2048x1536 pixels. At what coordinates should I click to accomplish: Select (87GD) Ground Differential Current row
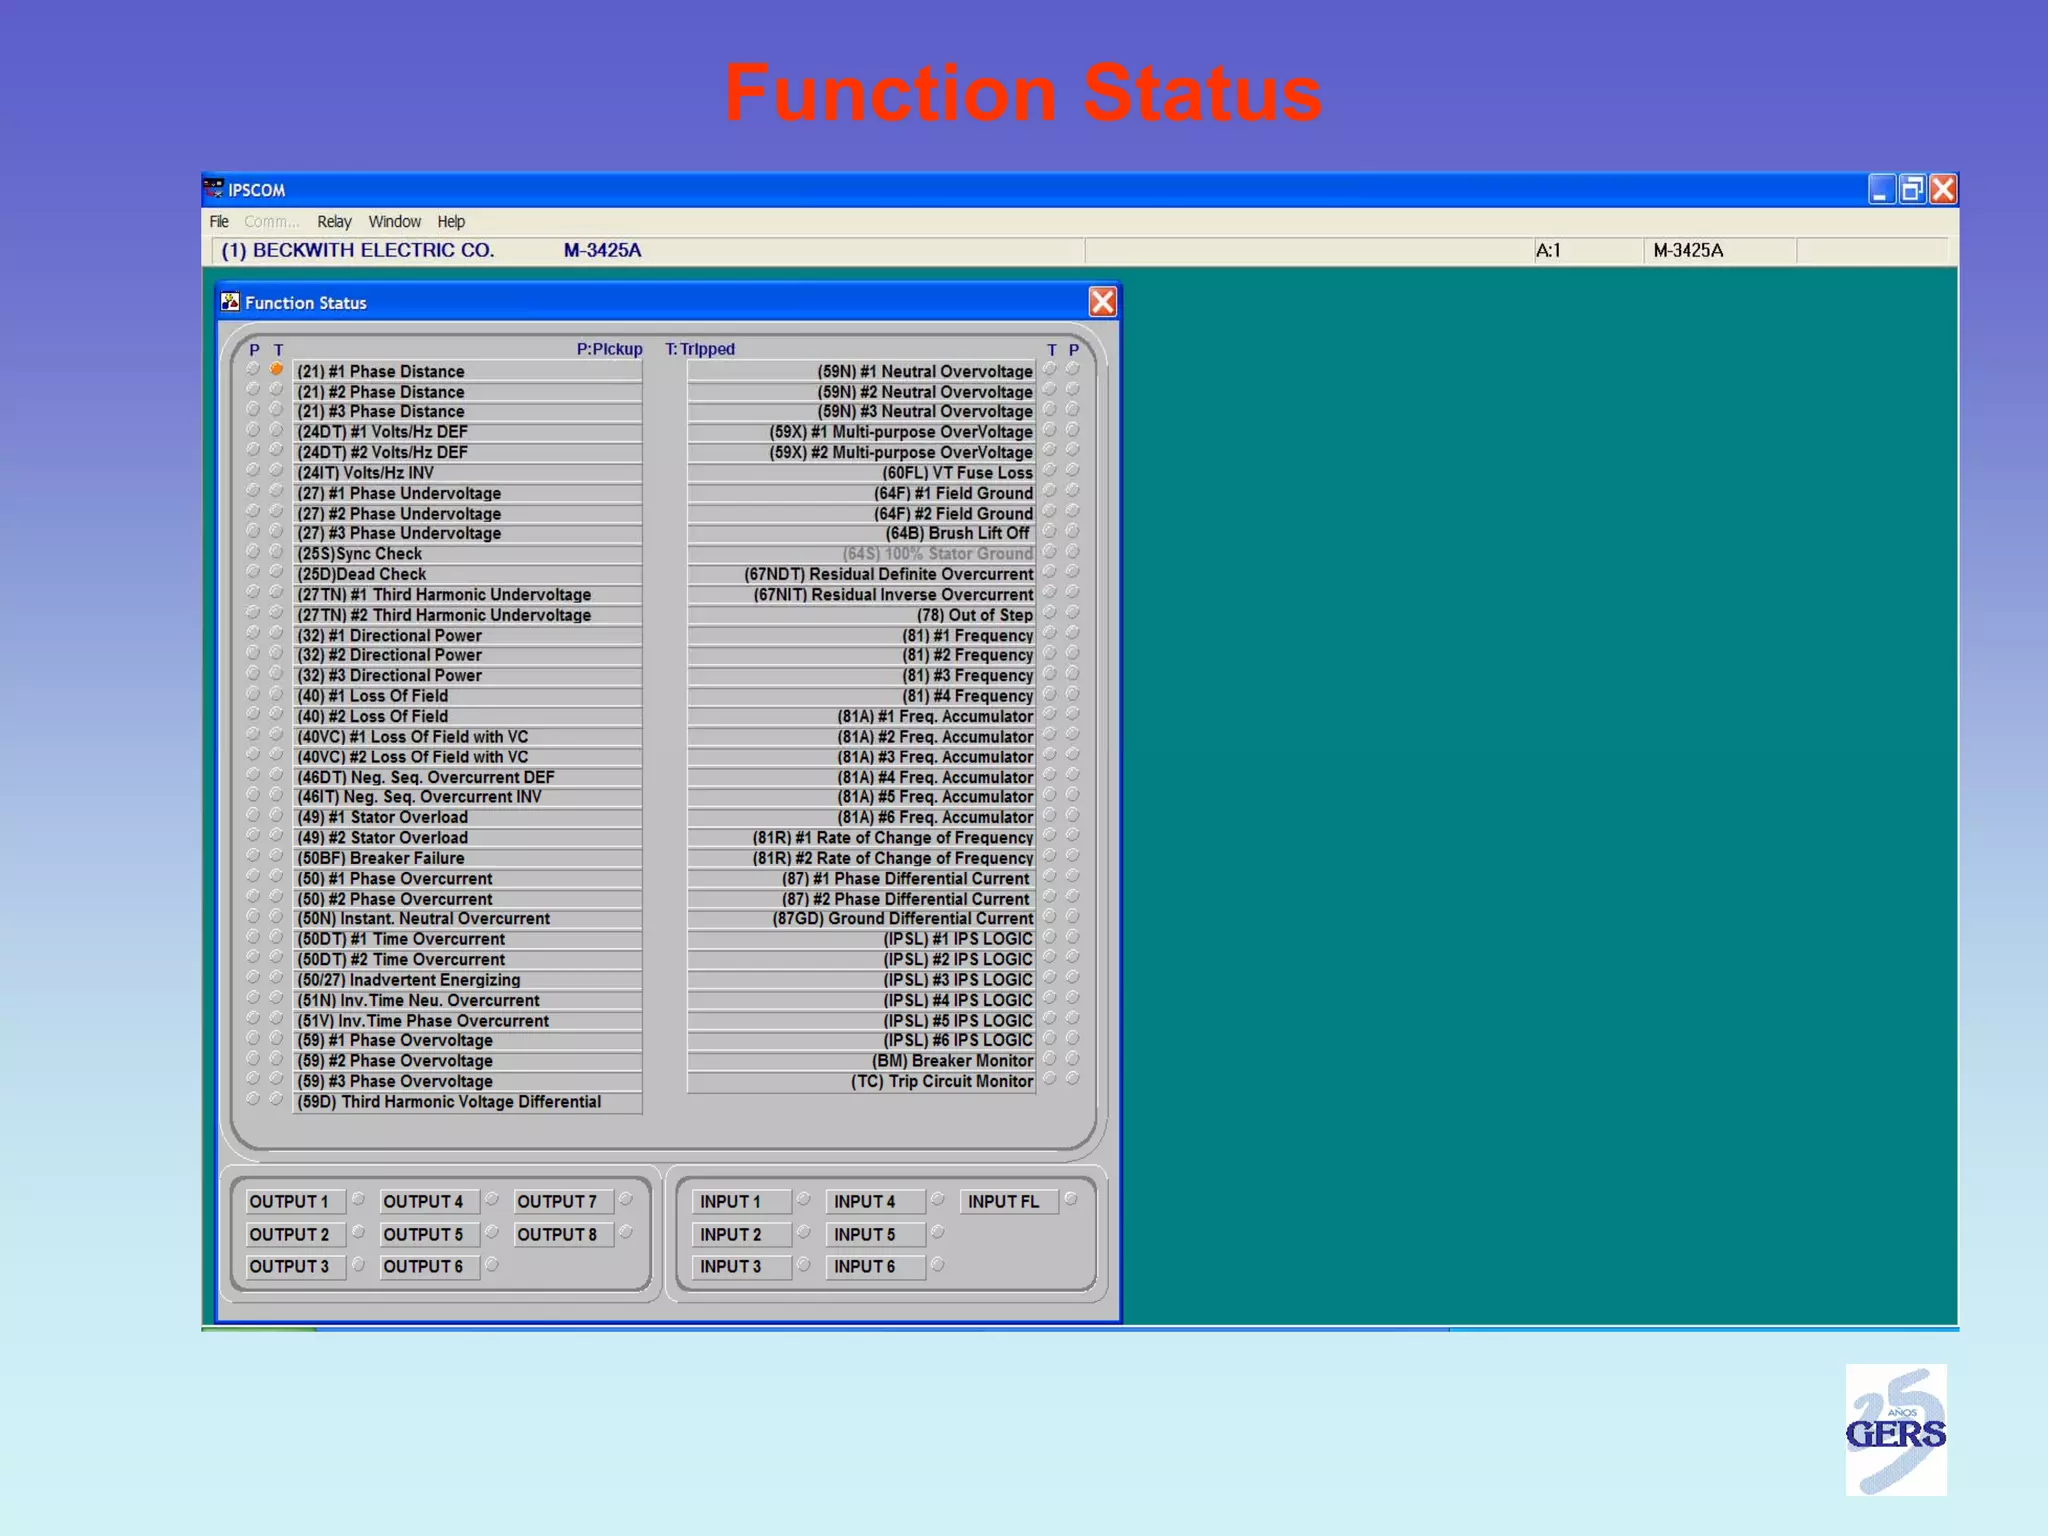point(861,919)
